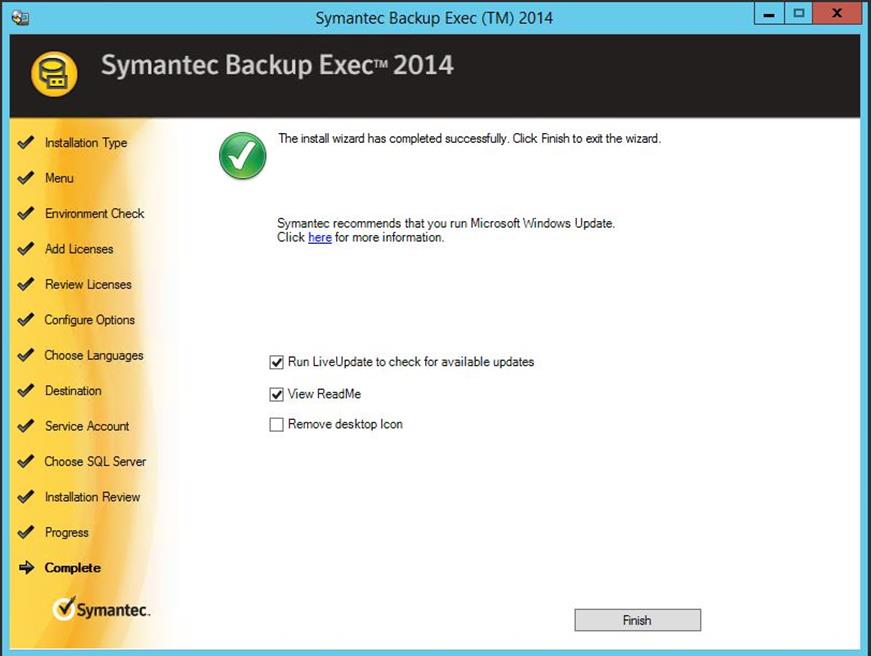Image resolution: width=871 pixels, height=656 pixels.
Task: Select the Choose SQL Server step
Action: (95, 462)
